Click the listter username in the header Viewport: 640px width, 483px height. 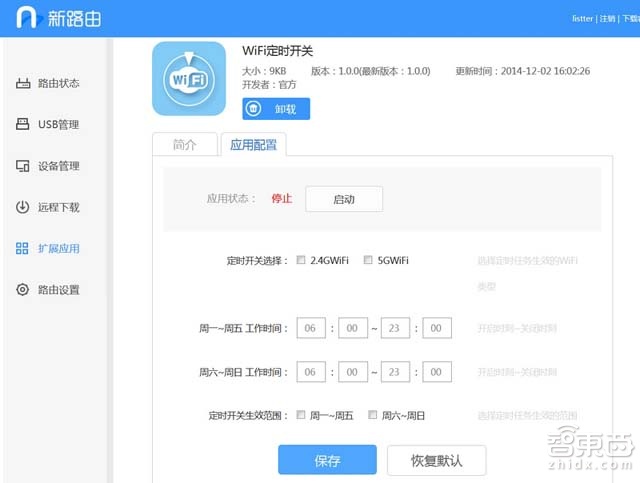582,18
